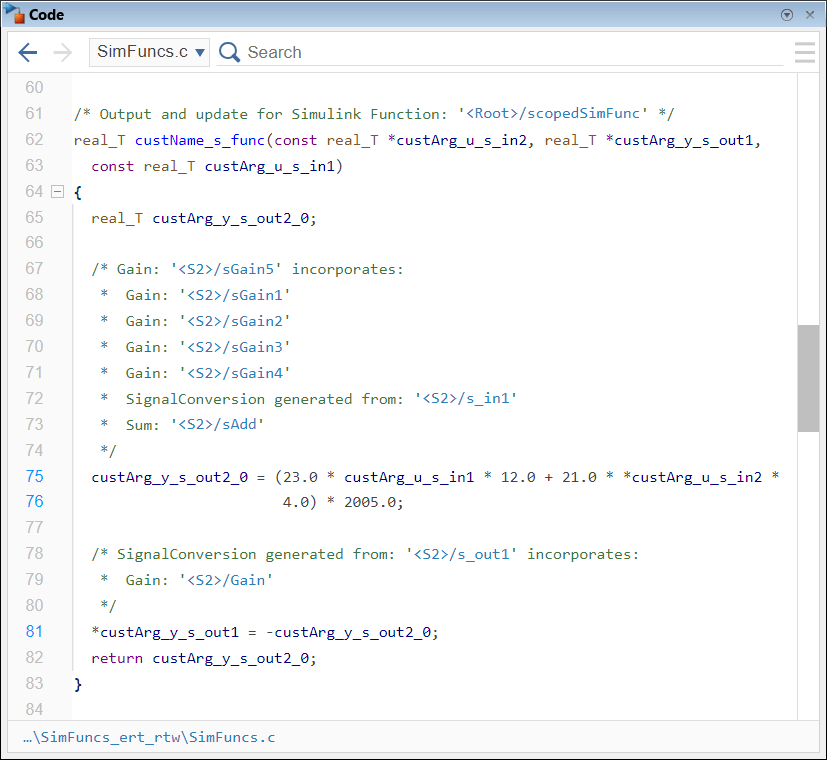Viewport: 827px width, 760px height.
Task: Click the vertical scrollbar thumb
Action: click(x=807, y=380)
